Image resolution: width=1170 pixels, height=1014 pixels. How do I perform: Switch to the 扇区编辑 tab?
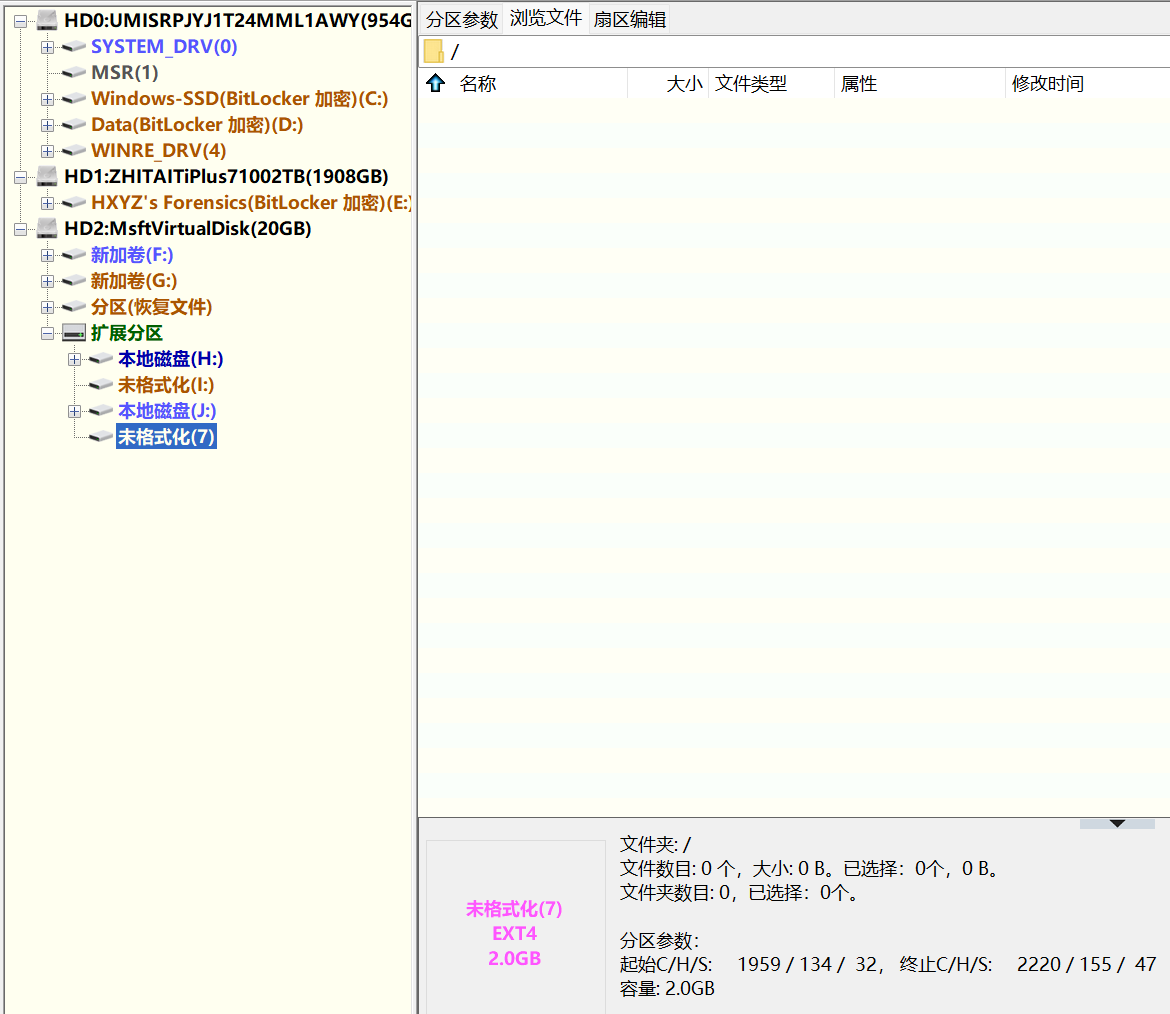tap(630, 19)
